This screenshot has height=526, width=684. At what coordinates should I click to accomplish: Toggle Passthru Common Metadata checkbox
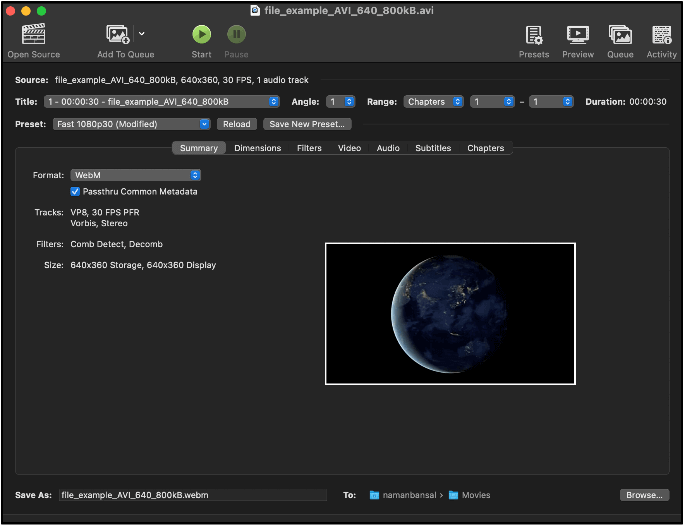75,191
